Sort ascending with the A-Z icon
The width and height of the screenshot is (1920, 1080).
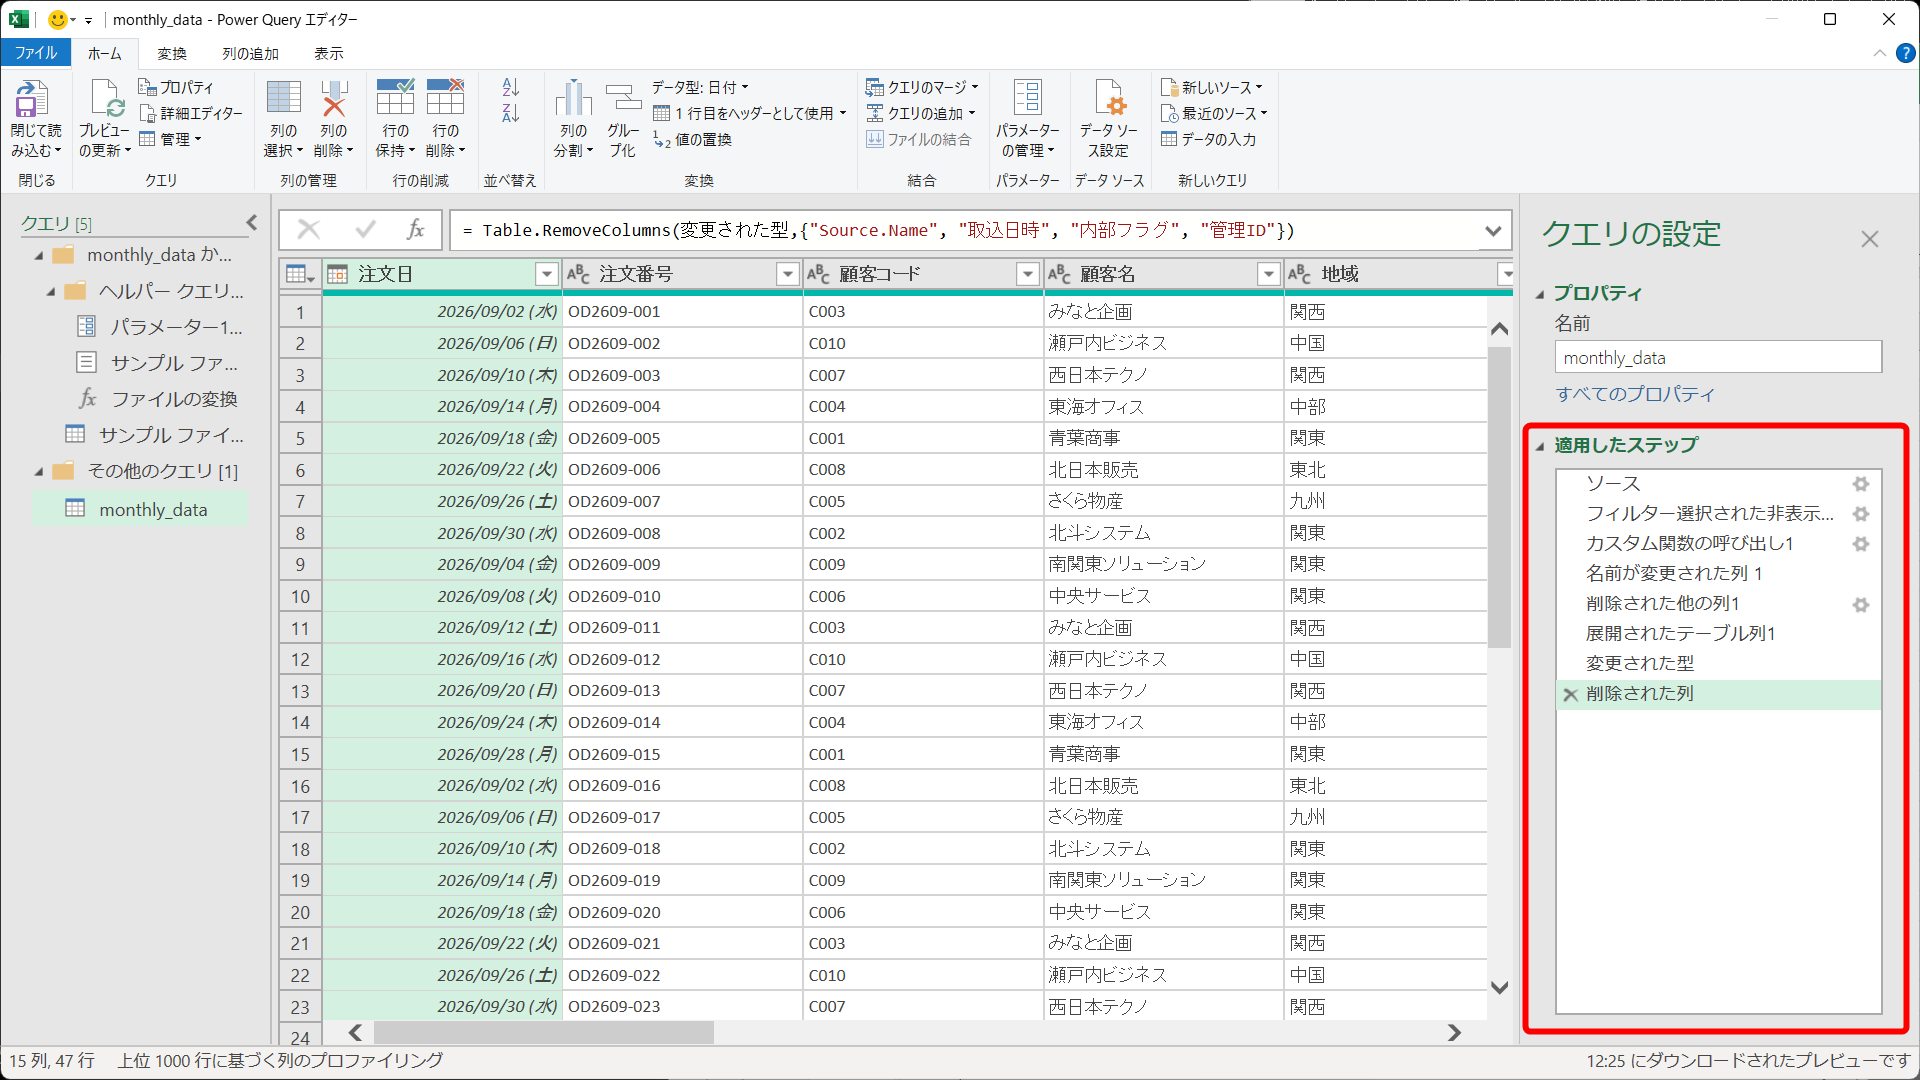(511, 87)
